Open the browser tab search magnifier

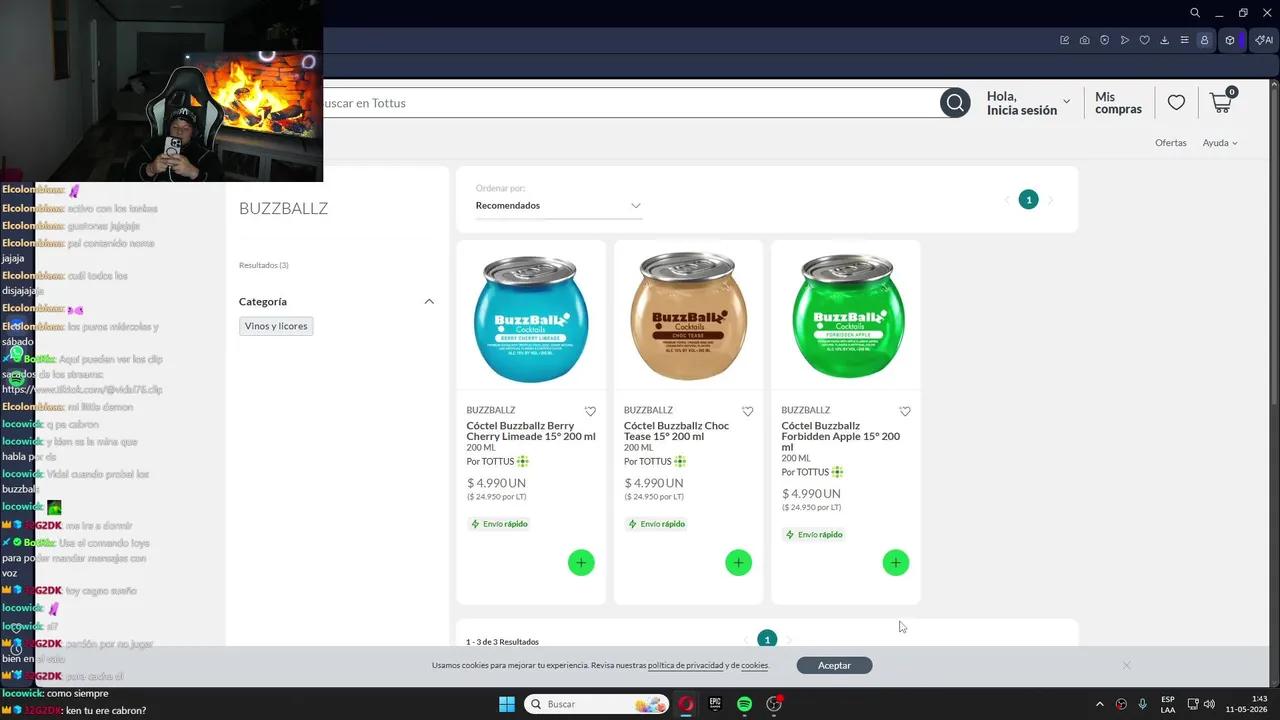pyautogui.click(x=1195, y=13)
